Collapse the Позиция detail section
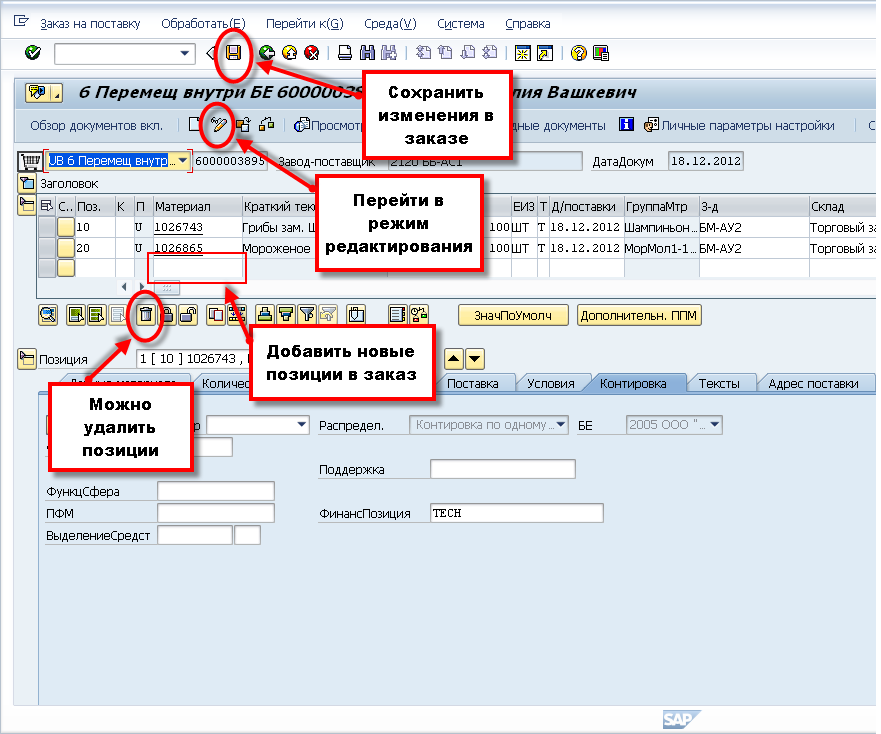Viewport: 881px width, 734px height. (26, 359)
